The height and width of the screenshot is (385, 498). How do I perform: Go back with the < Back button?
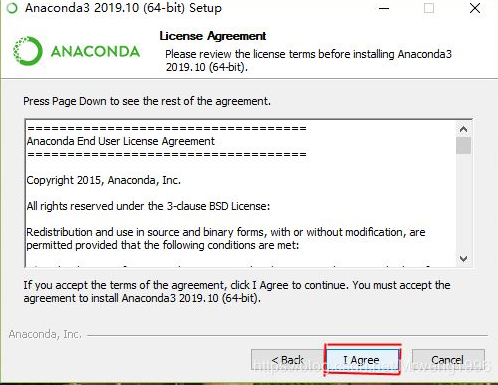tap(287, 360)
